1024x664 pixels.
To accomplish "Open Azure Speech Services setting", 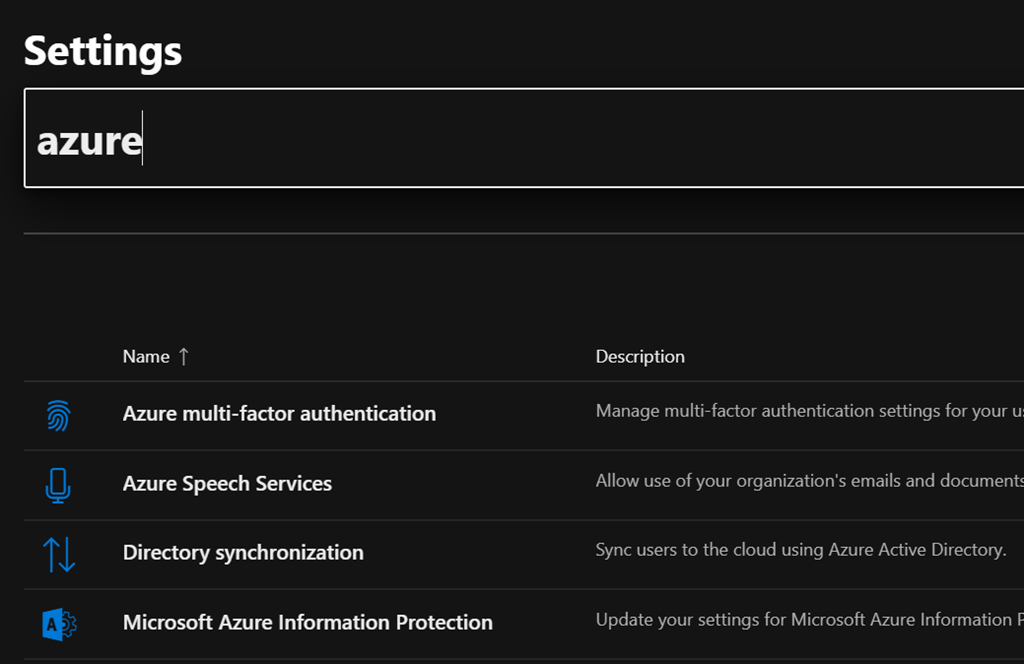I will click(x=227, y=484).
